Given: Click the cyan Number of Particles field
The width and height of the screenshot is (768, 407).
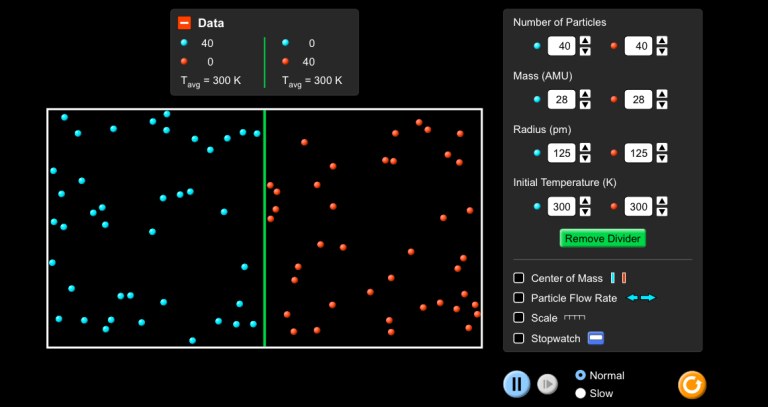Looking at the screenshot, I should coord(562,46).
